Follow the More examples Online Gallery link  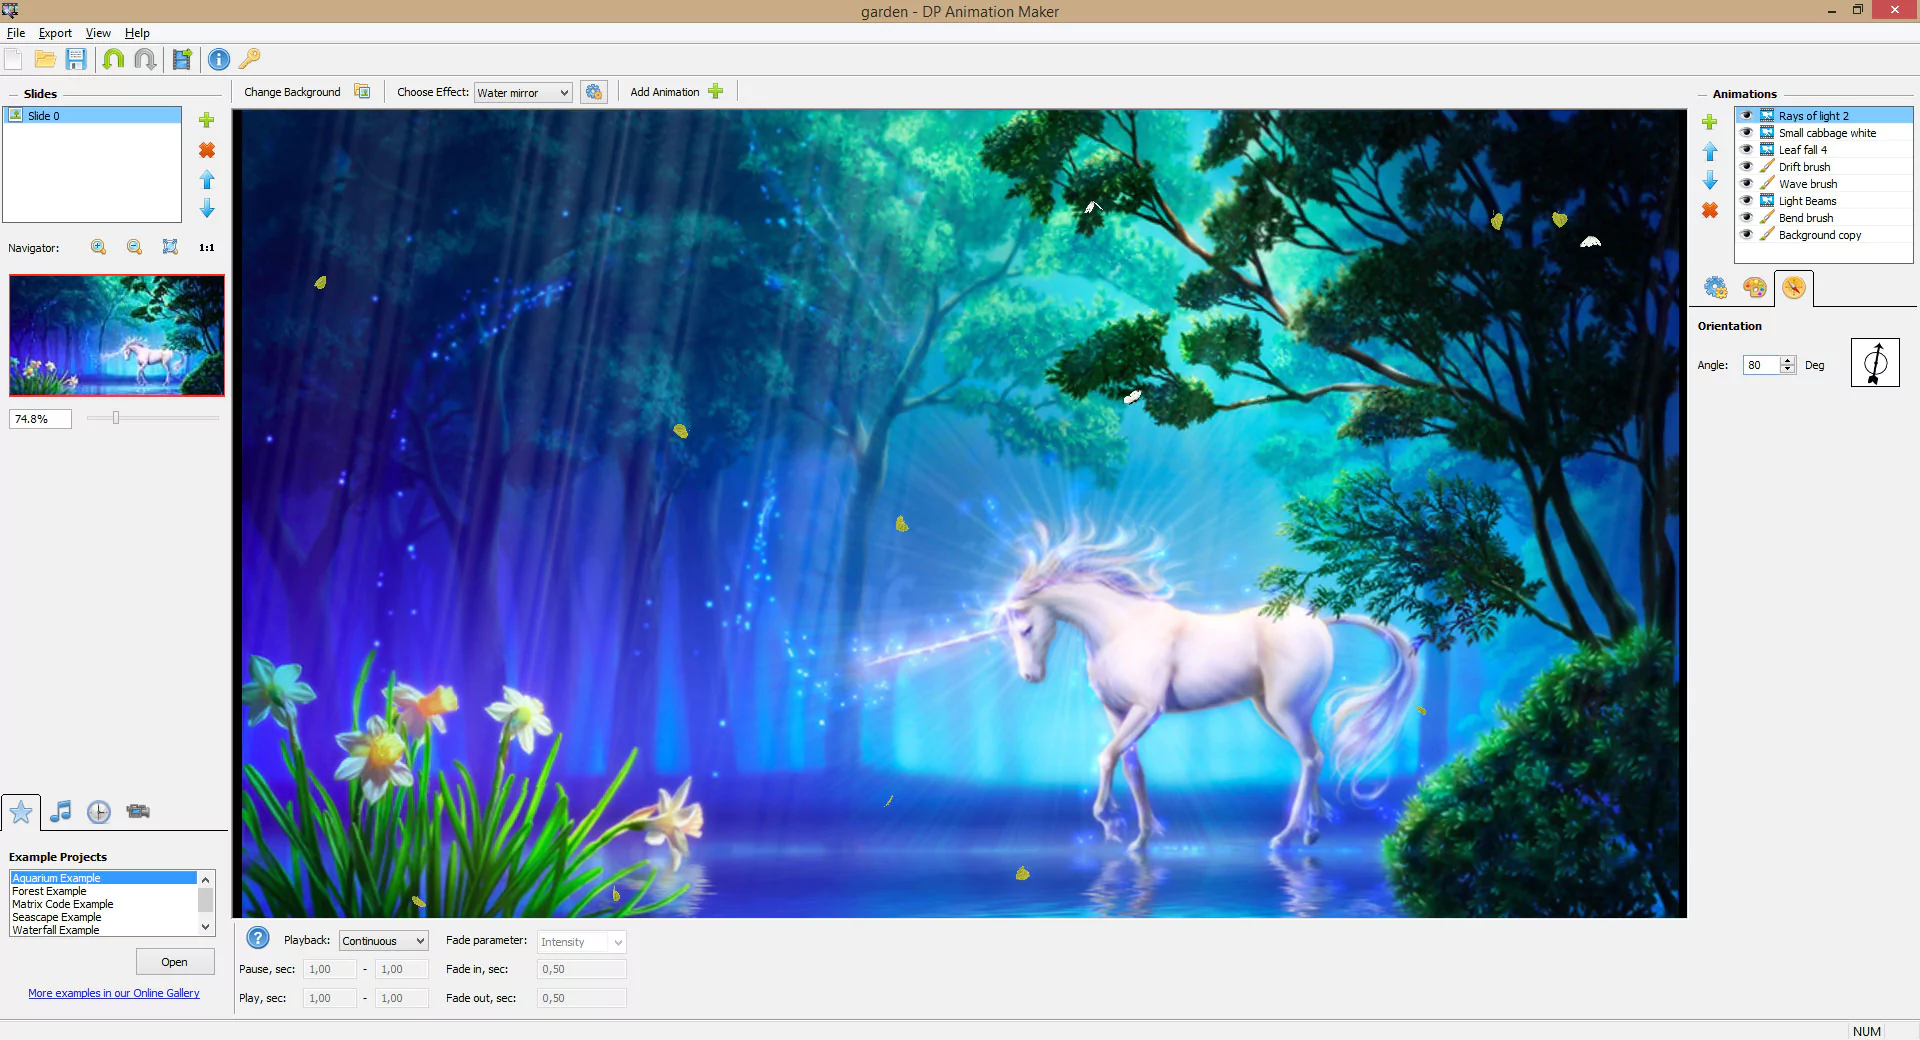pos(113,993)
